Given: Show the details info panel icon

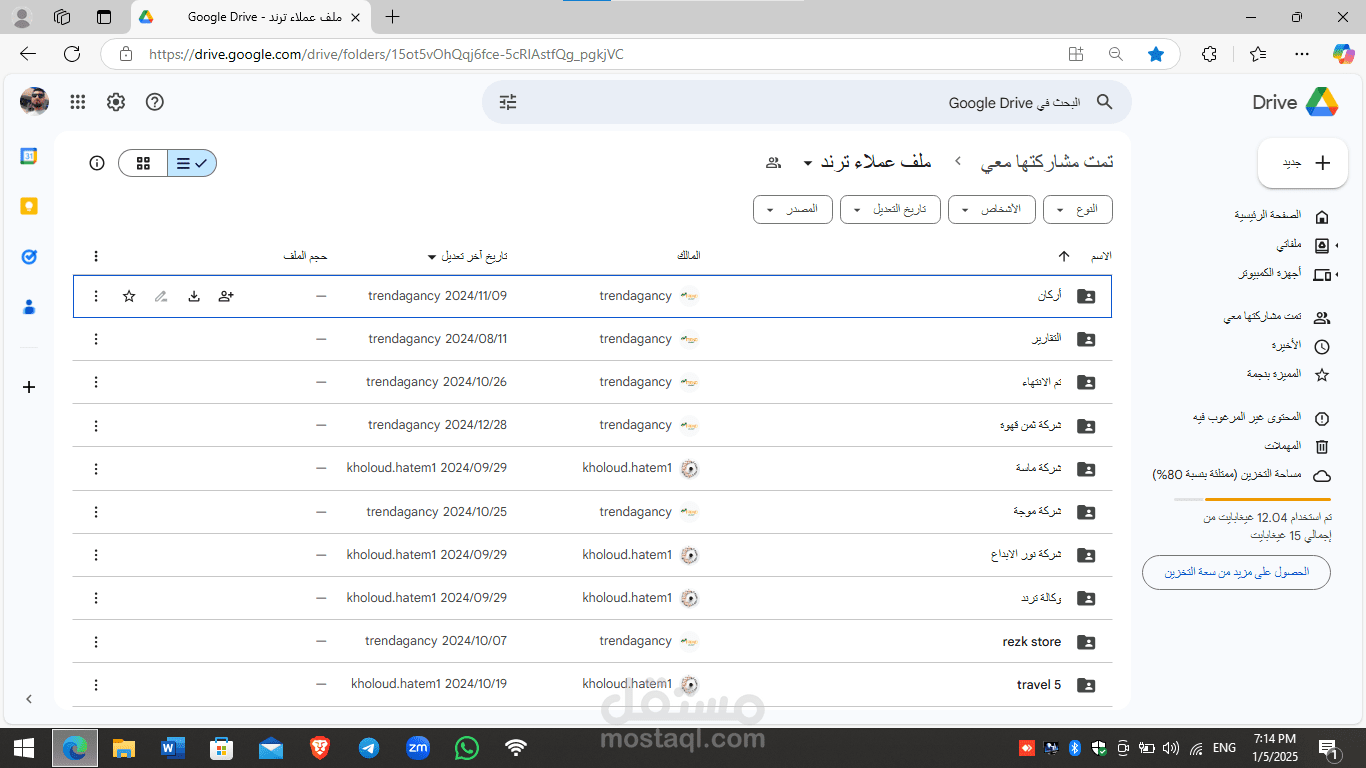Looking at the screenshot, I should pos(97,163).
